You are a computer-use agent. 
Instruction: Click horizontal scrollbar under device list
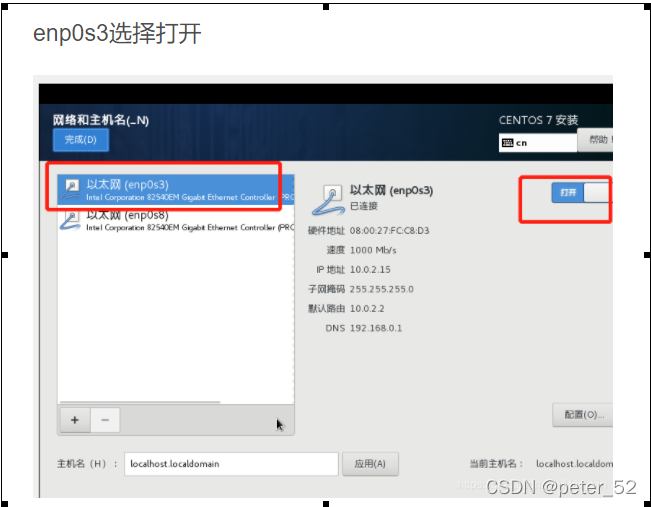coord(140,402)
